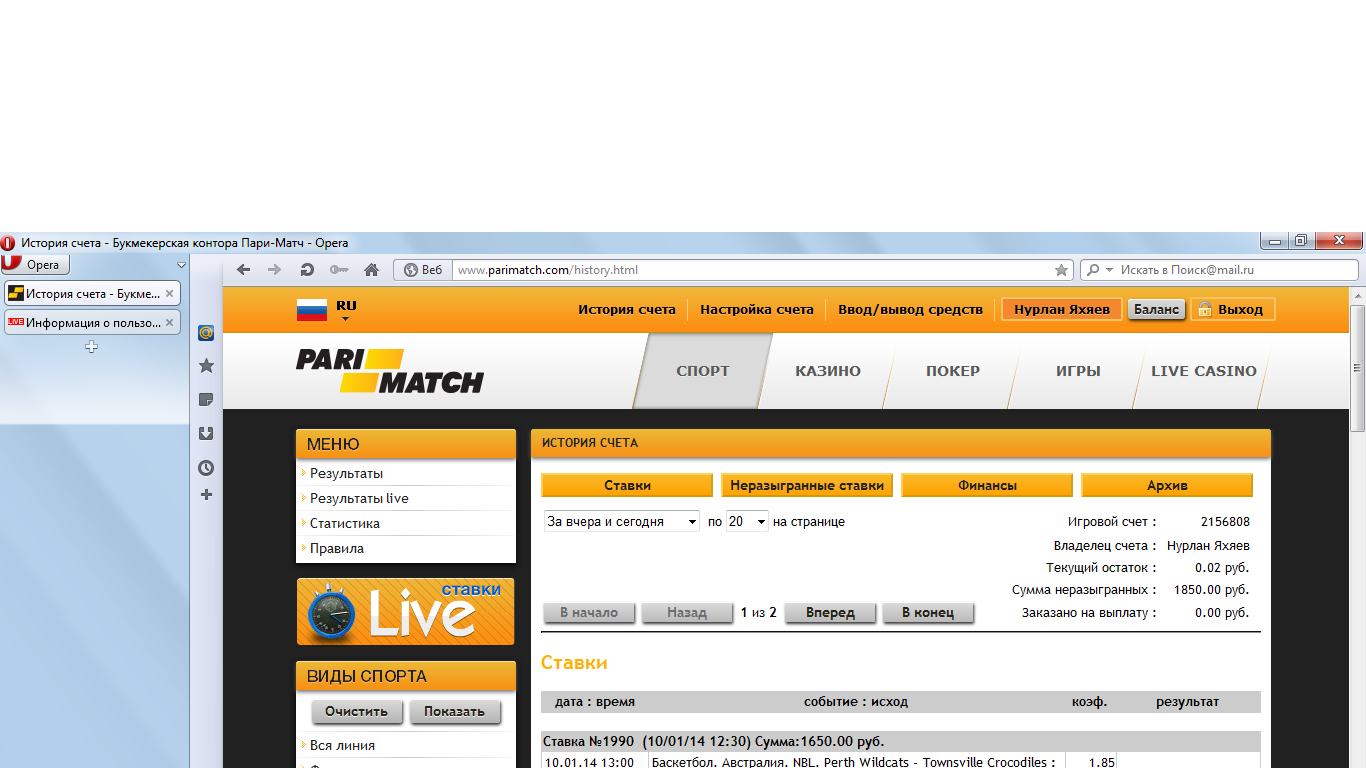Reload the page with the refresh icon
Image resolution: width=1366 pixels, height=768 pixels.
(307, 270)
